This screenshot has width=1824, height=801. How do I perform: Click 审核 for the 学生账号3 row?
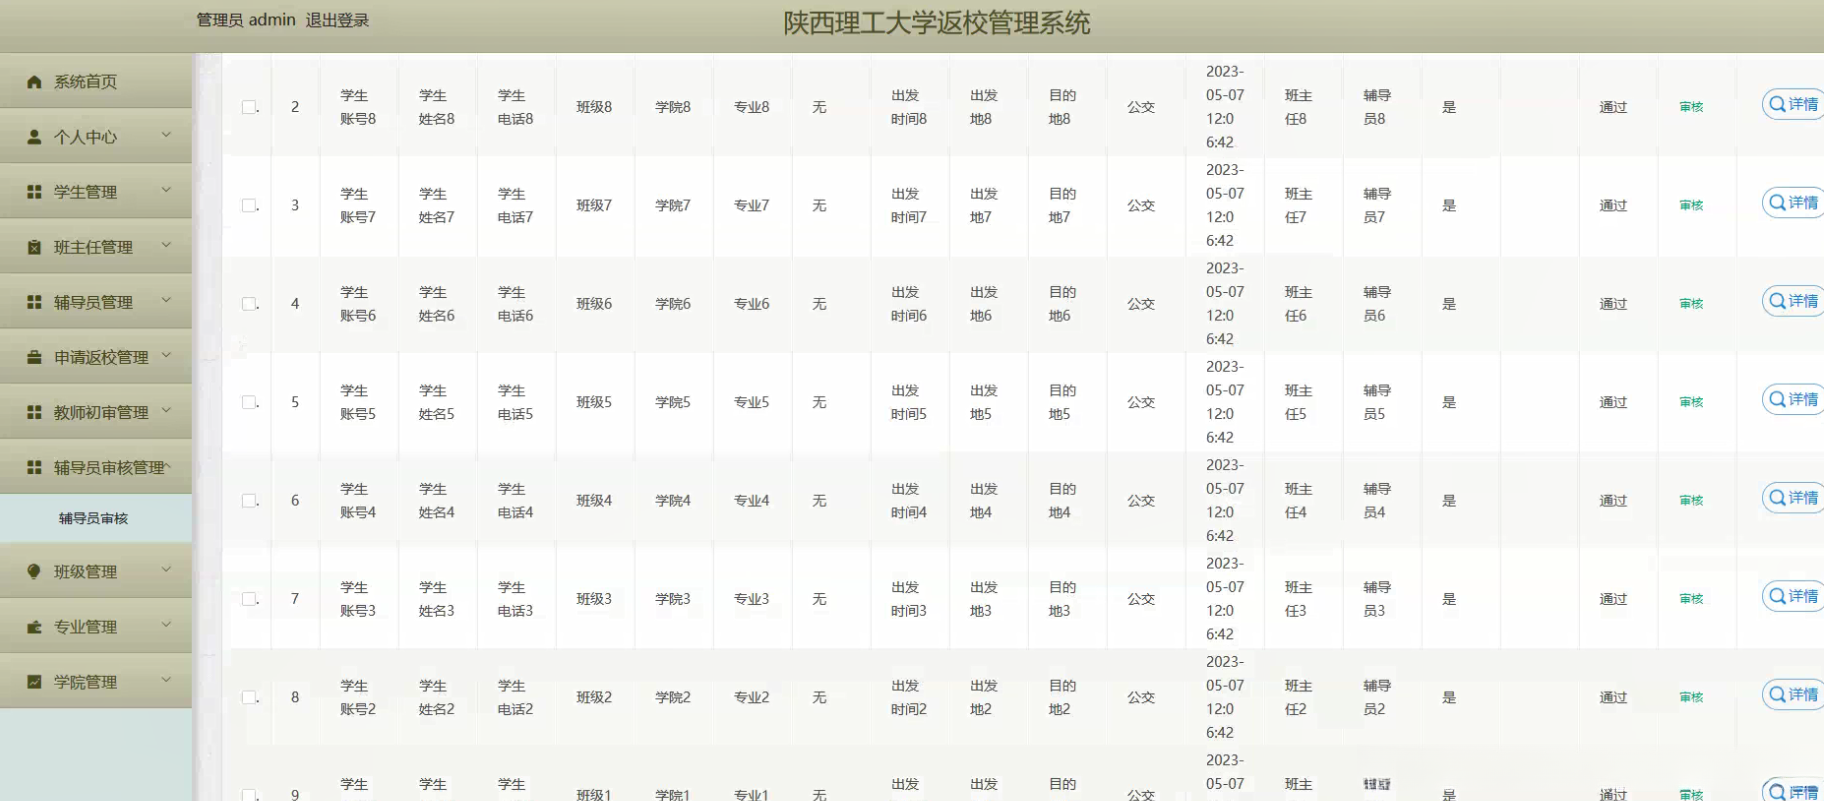1691,599
